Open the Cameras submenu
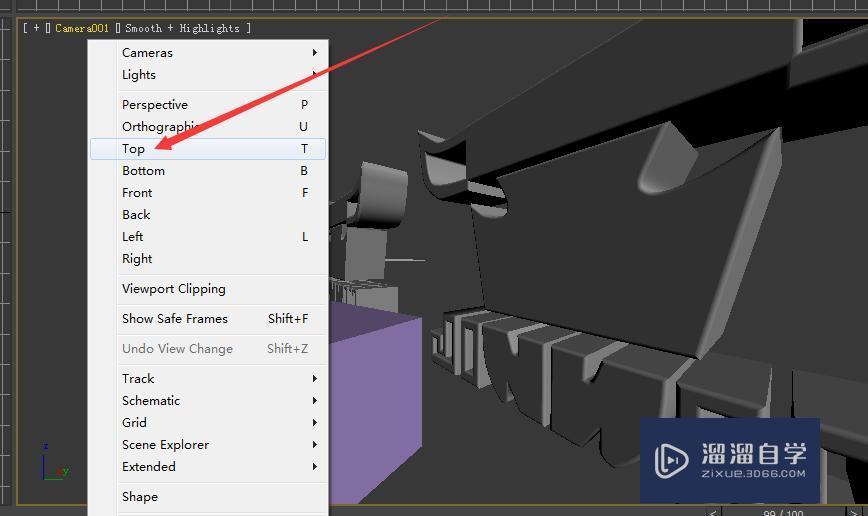 tap(208, 53)
